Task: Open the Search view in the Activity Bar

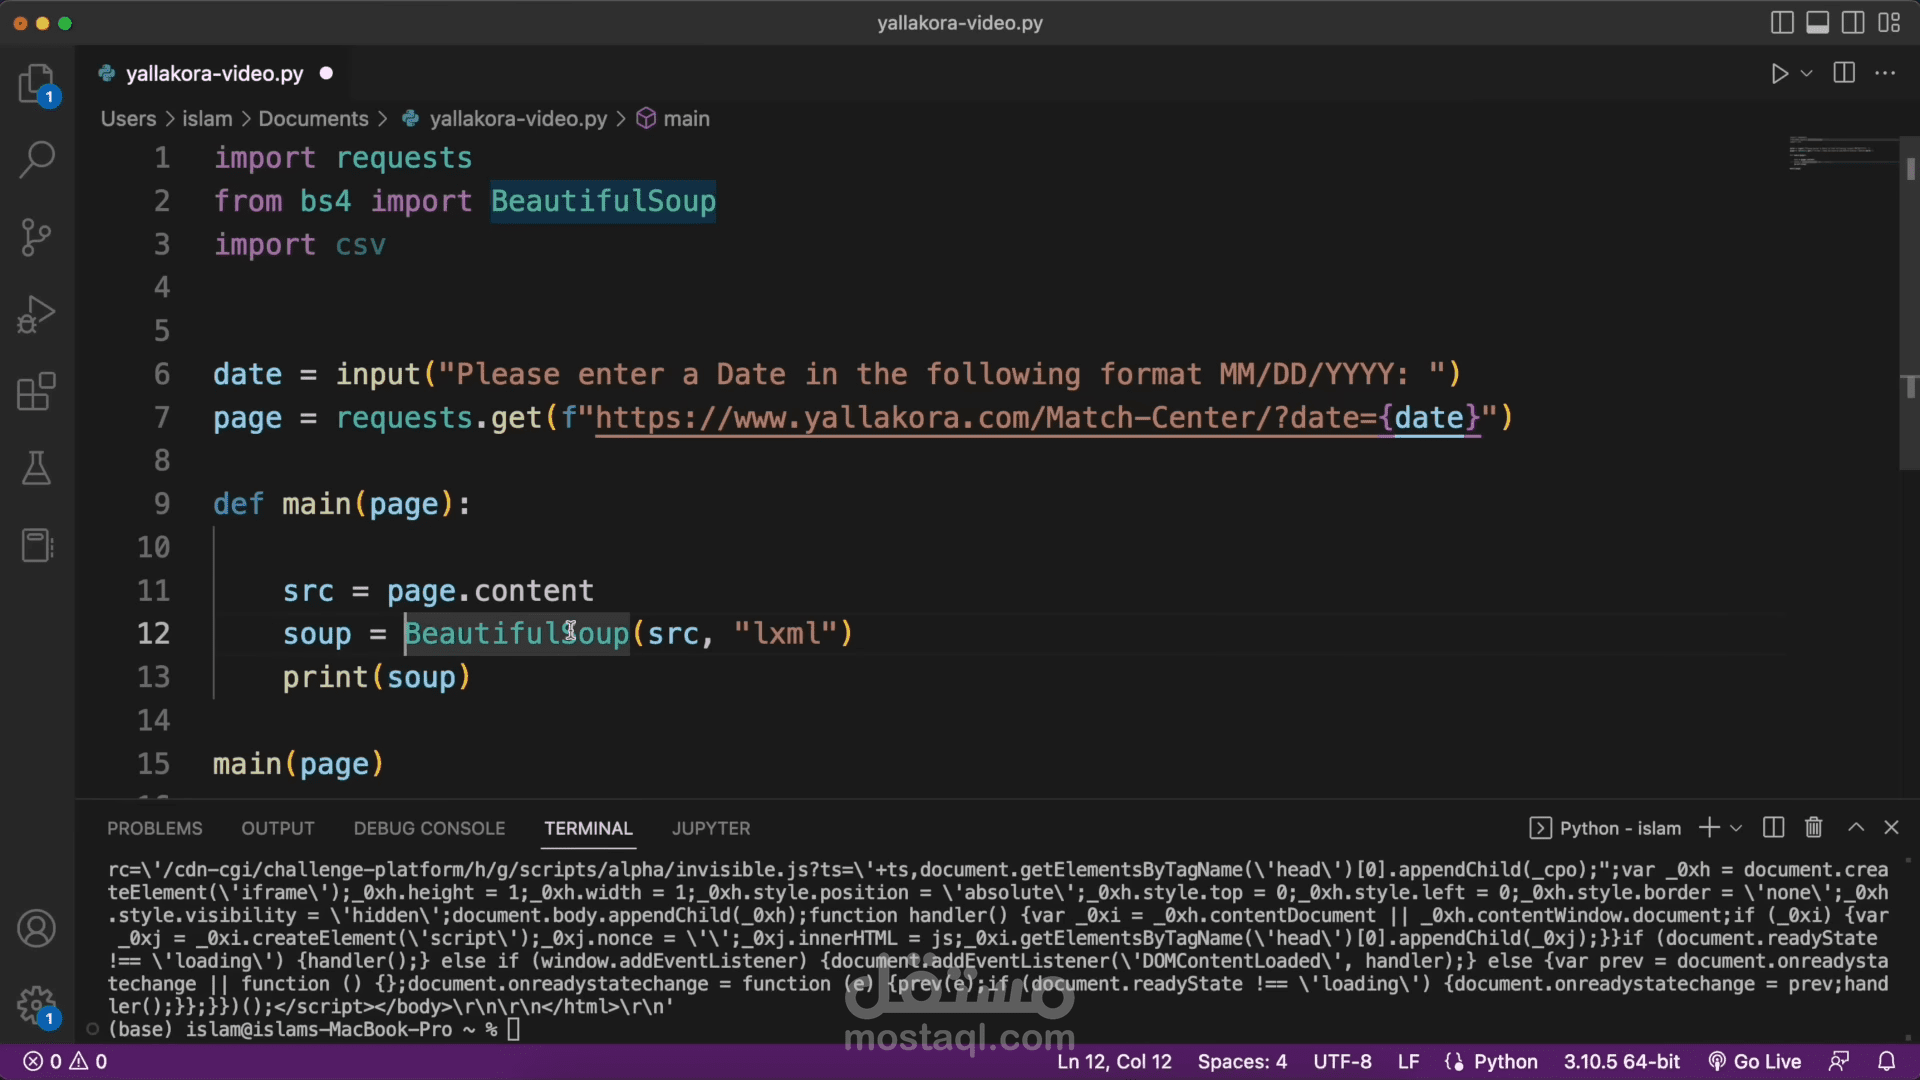Action: [36, 159]
